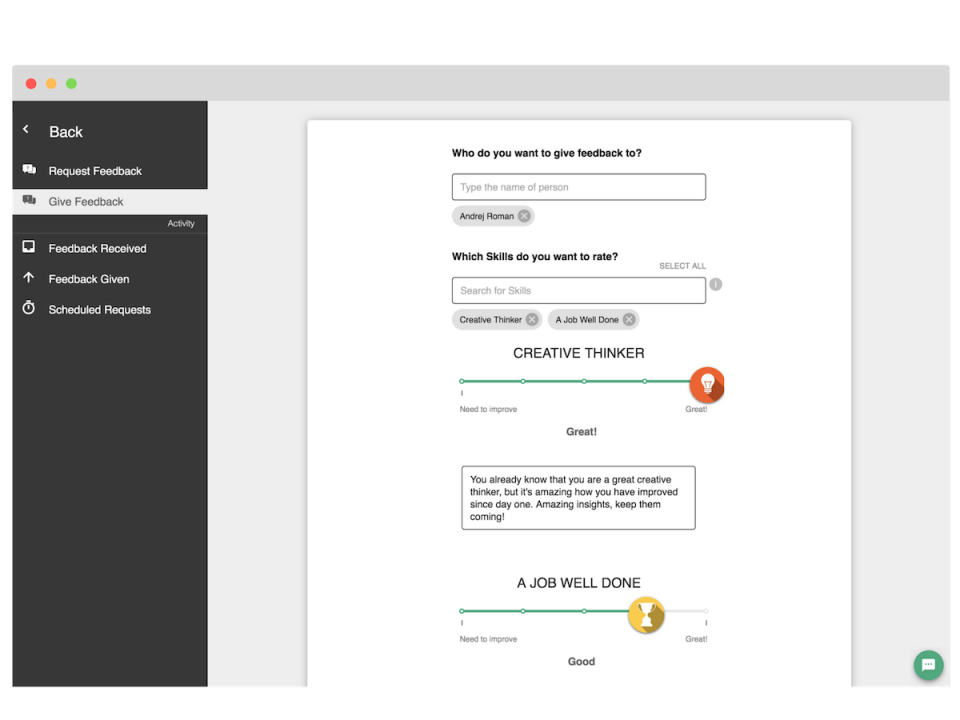Open Feedback Received via its screen icon
The width and height of the screenshot is (960, 720).
click(x=30, y=247)
